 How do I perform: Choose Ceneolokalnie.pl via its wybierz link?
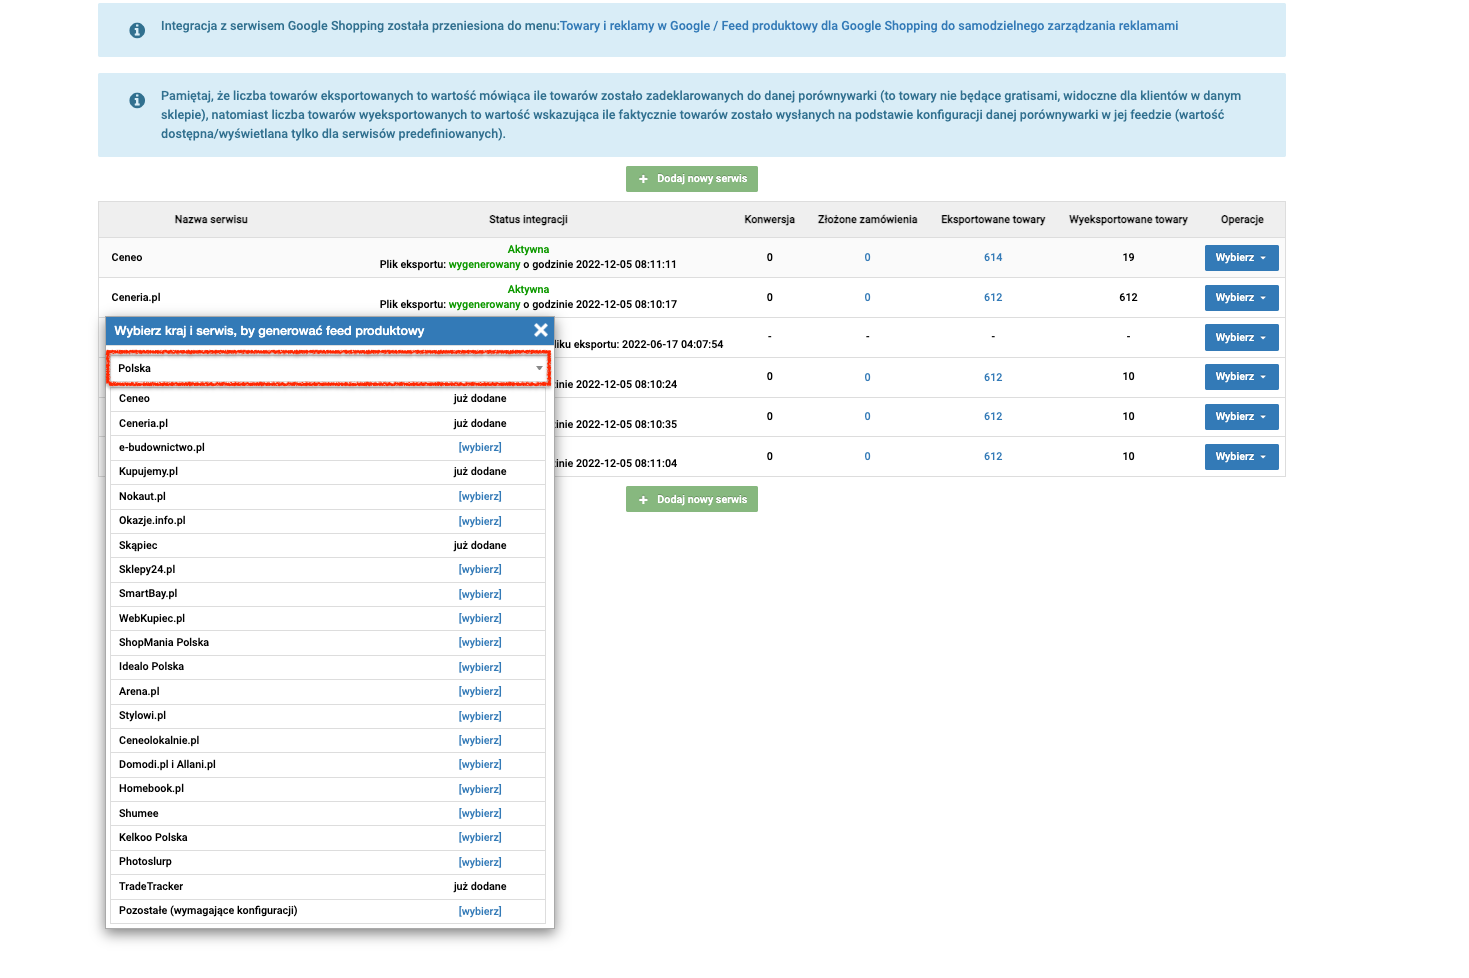[x=480, y=740]
